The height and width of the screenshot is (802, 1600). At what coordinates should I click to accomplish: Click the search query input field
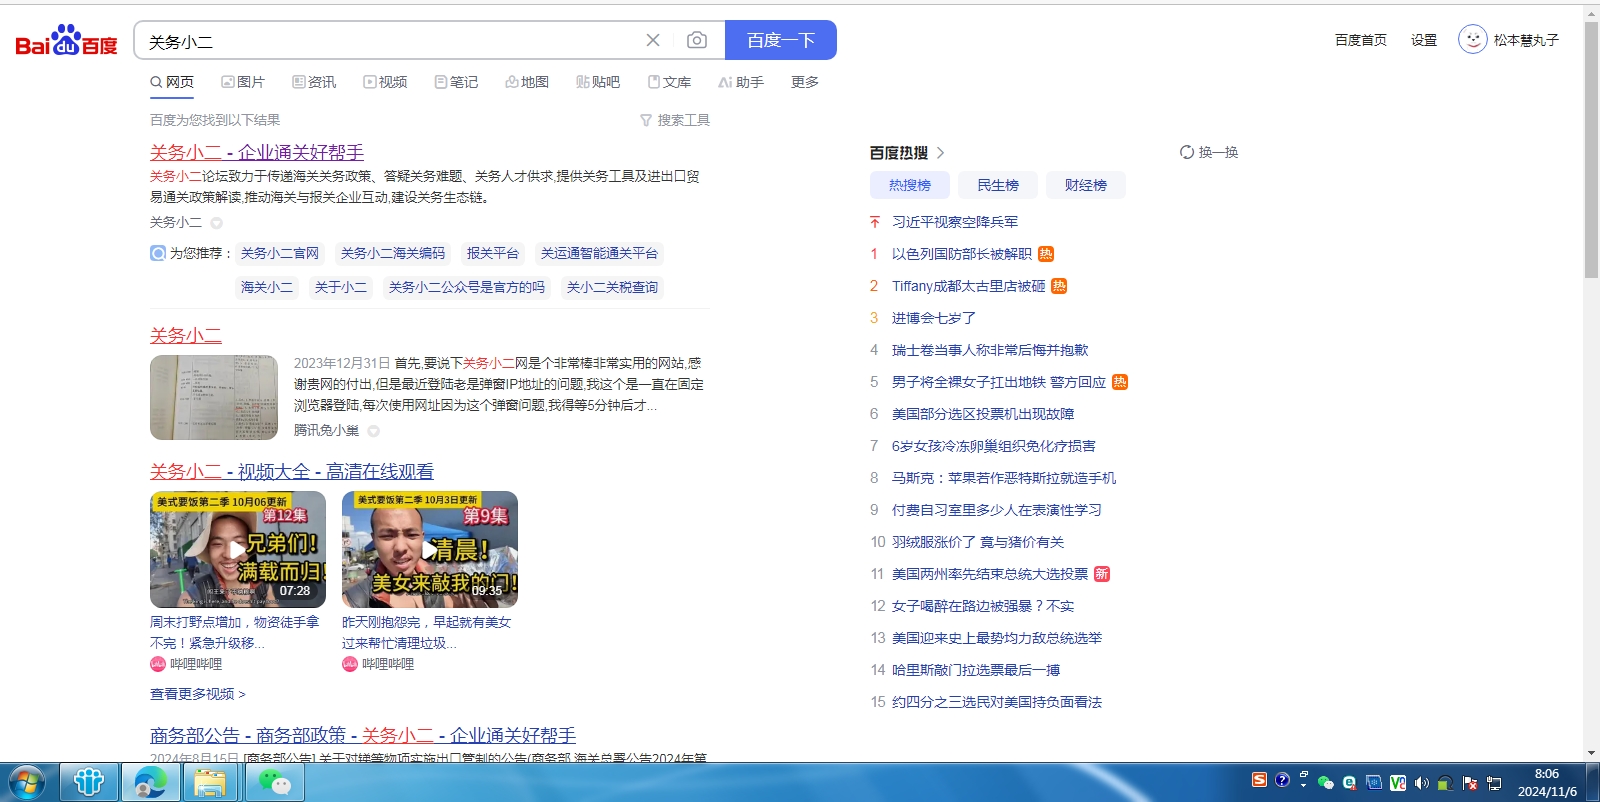(x=390, y=41)
